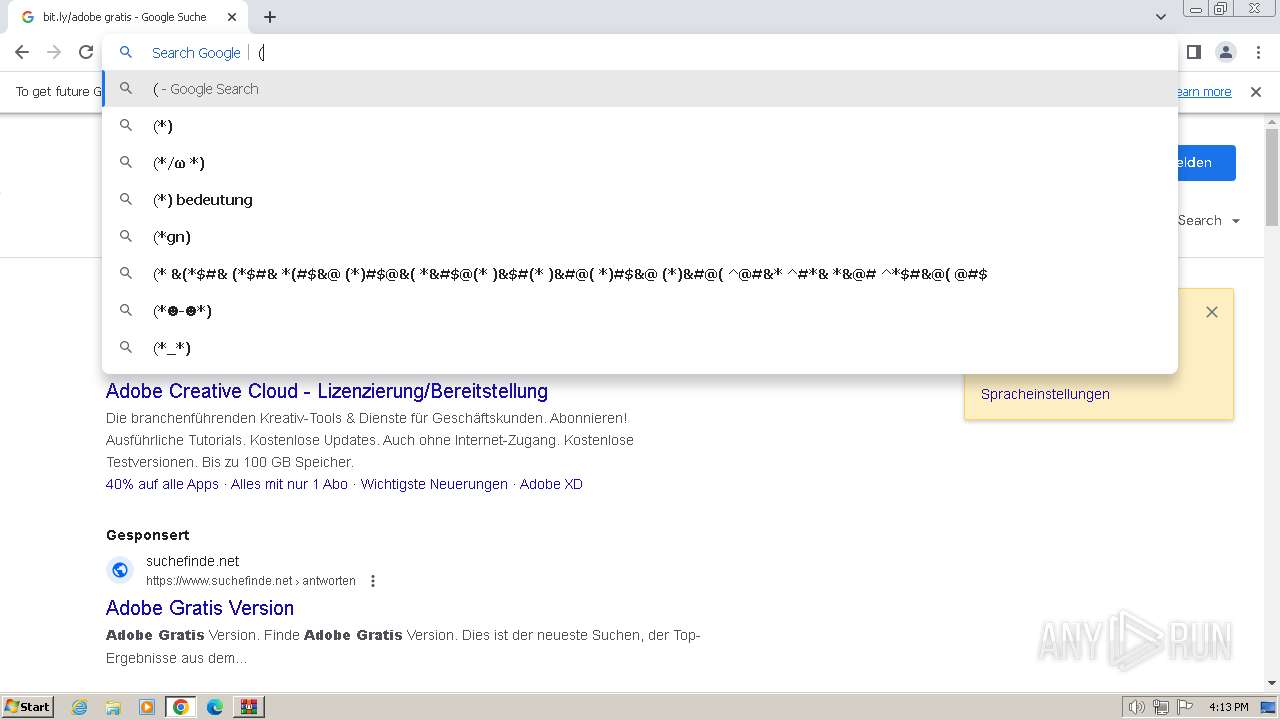
Task: Switch to Chrome in the taskbar
Action: [x=181, y=707]
